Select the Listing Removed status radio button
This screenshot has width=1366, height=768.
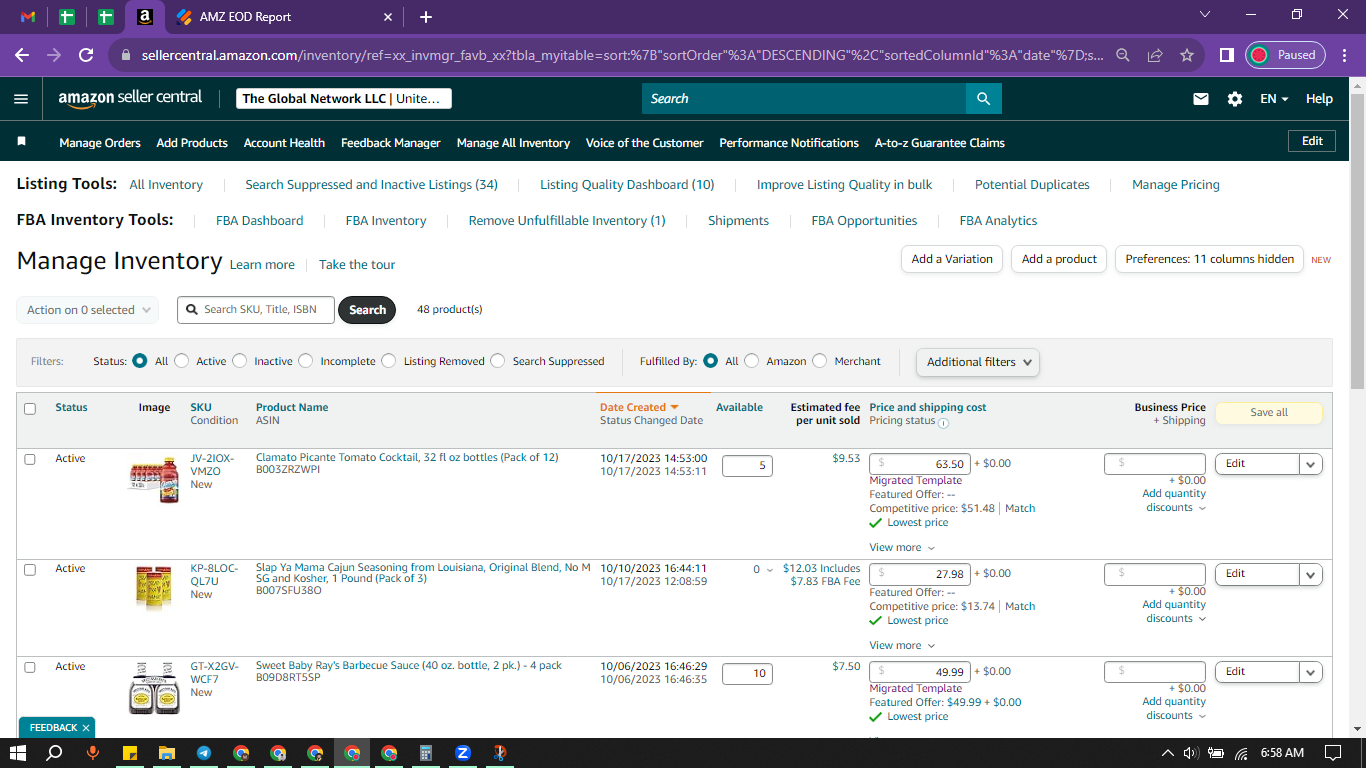(x=389, y=361)
